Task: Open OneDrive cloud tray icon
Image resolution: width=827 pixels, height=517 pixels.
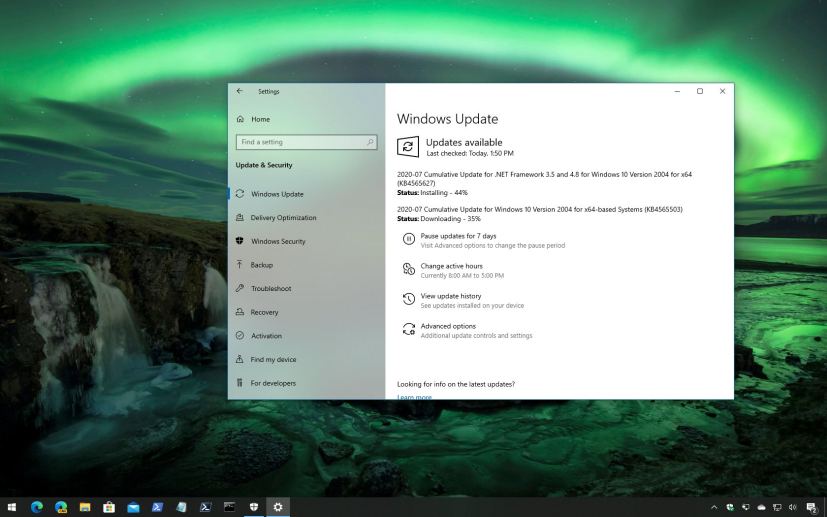Action: [762, 508]
